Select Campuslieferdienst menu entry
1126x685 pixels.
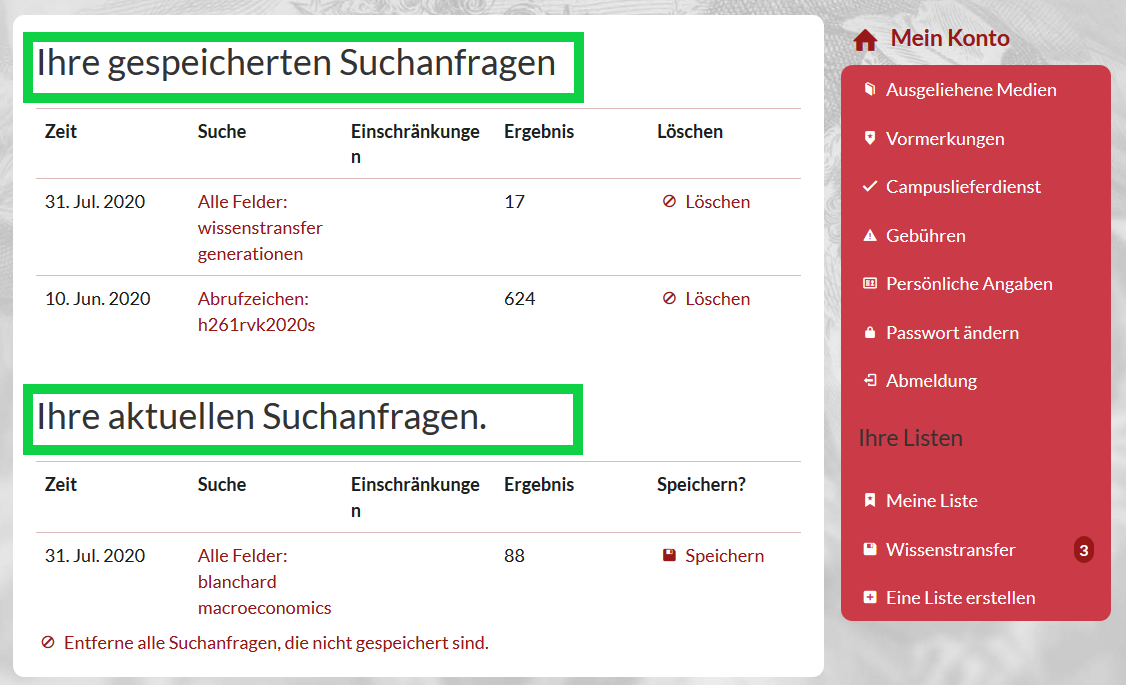click(963, 187)
